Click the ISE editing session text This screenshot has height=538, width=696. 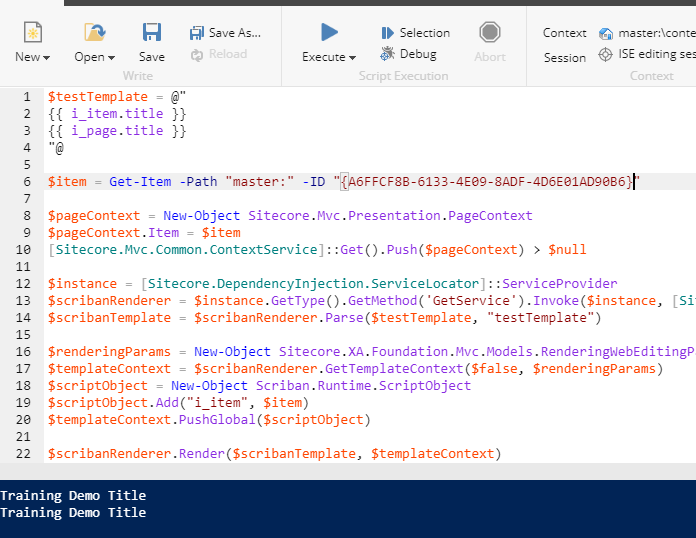pyautogui.click(x=657, y=54)
